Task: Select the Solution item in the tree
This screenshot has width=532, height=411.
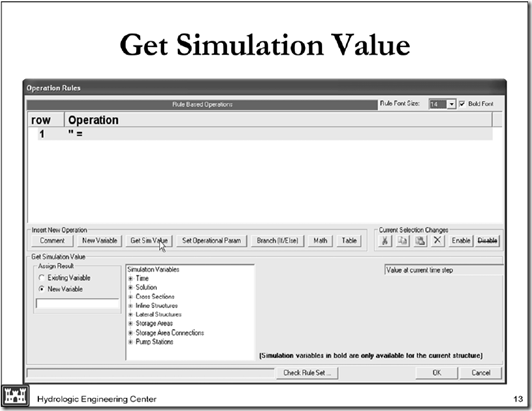Action: coord(146,287)
